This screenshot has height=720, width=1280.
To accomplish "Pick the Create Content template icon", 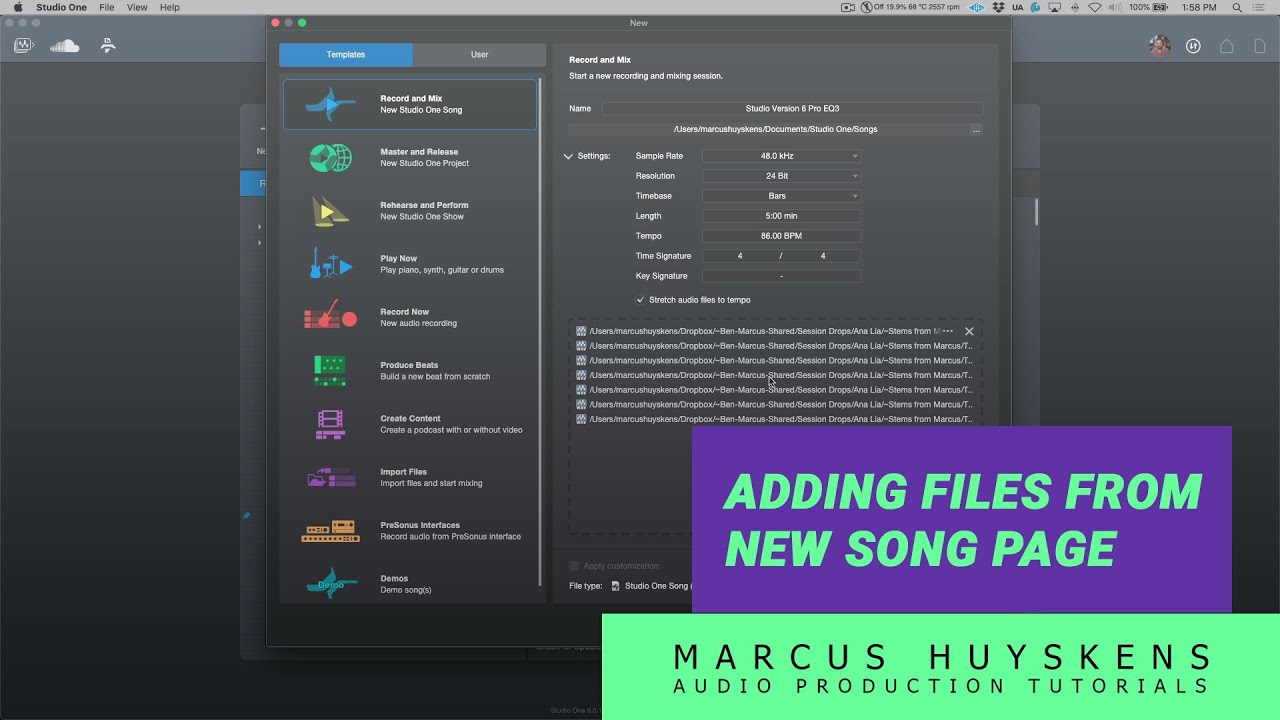I will pyautogui.click(x=330, y=424).
